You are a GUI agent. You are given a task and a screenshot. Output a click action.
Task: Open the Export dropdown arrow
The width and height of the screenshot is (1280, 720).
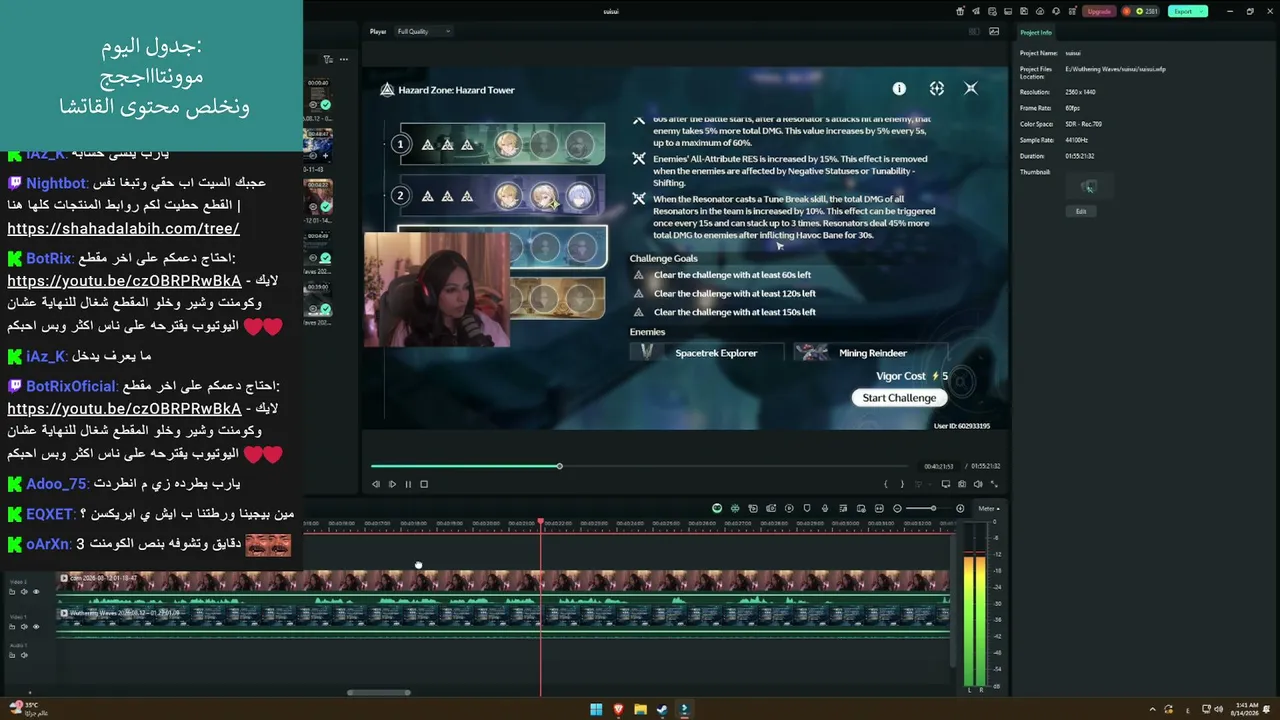click(1202, 11)
